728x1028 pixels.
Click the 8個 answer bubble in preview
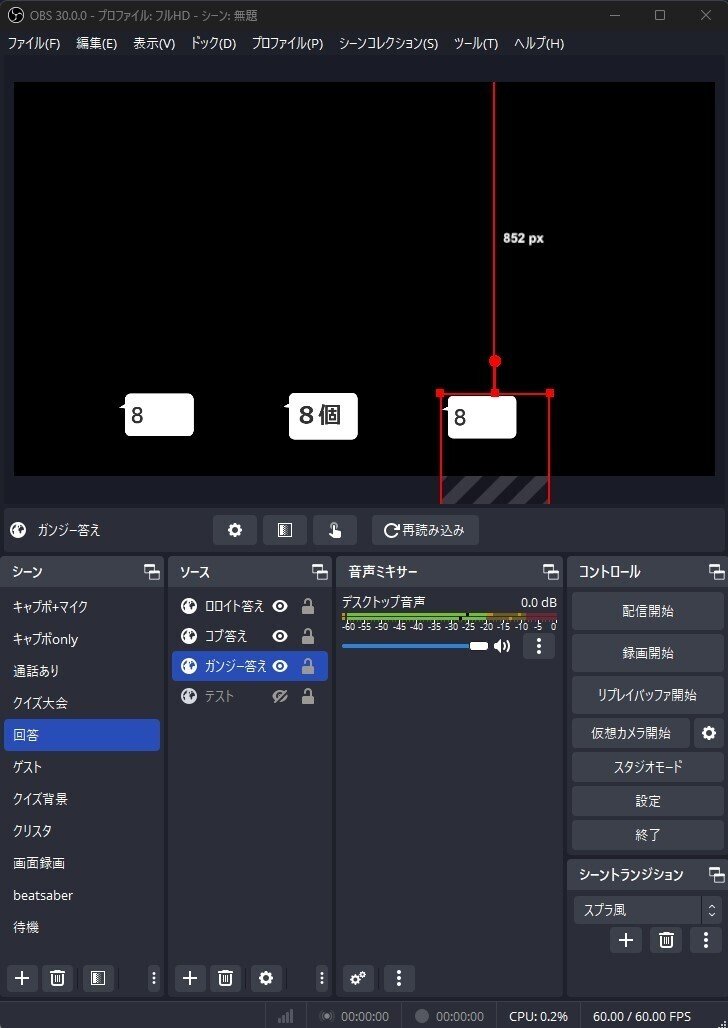(322, 416)
